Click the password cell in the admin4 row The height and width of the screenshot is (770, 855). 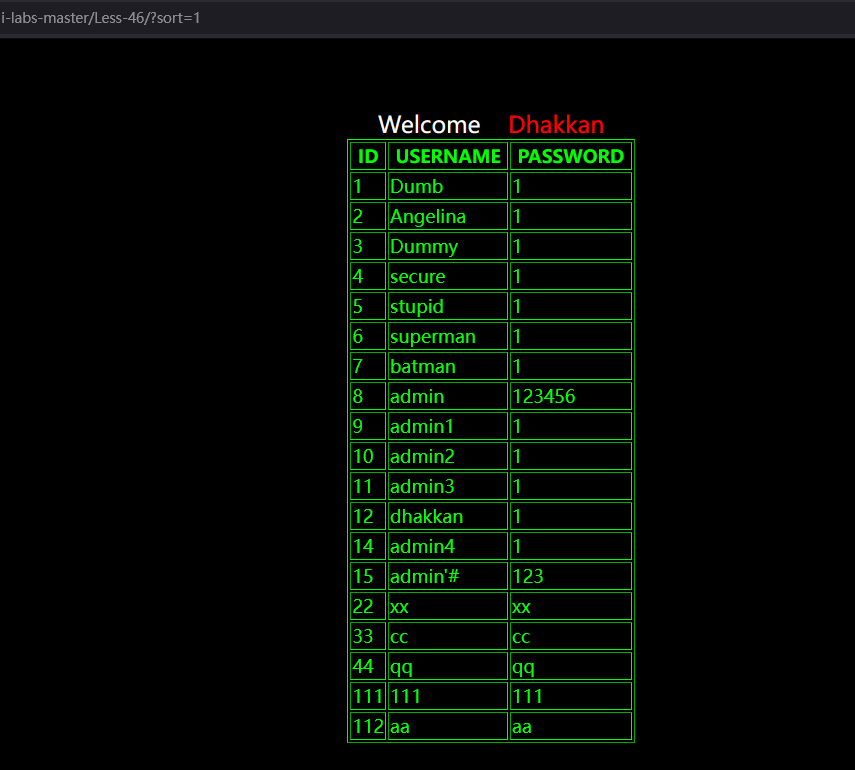[x=571, y=546]
